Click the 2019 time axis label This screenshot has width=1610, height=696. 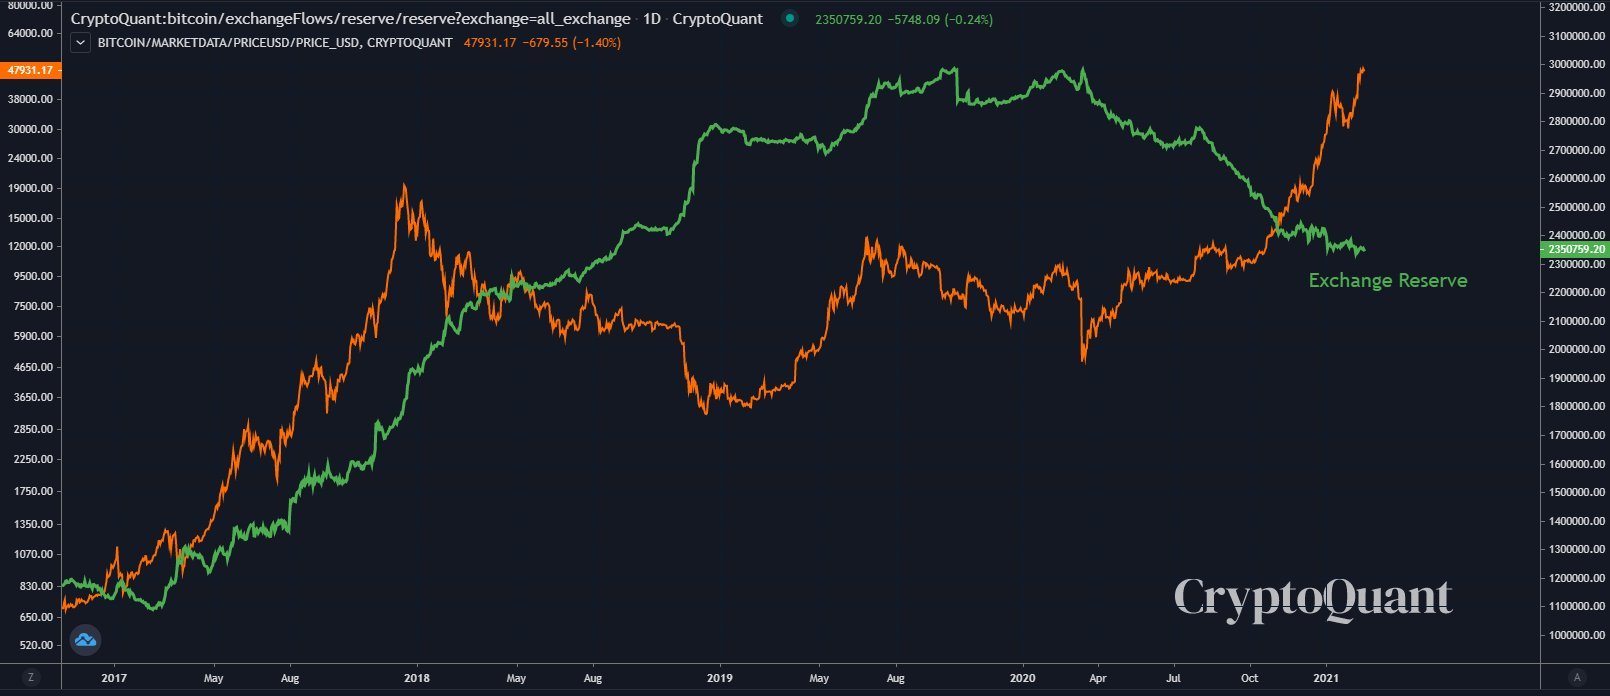[x=719, y=678]
